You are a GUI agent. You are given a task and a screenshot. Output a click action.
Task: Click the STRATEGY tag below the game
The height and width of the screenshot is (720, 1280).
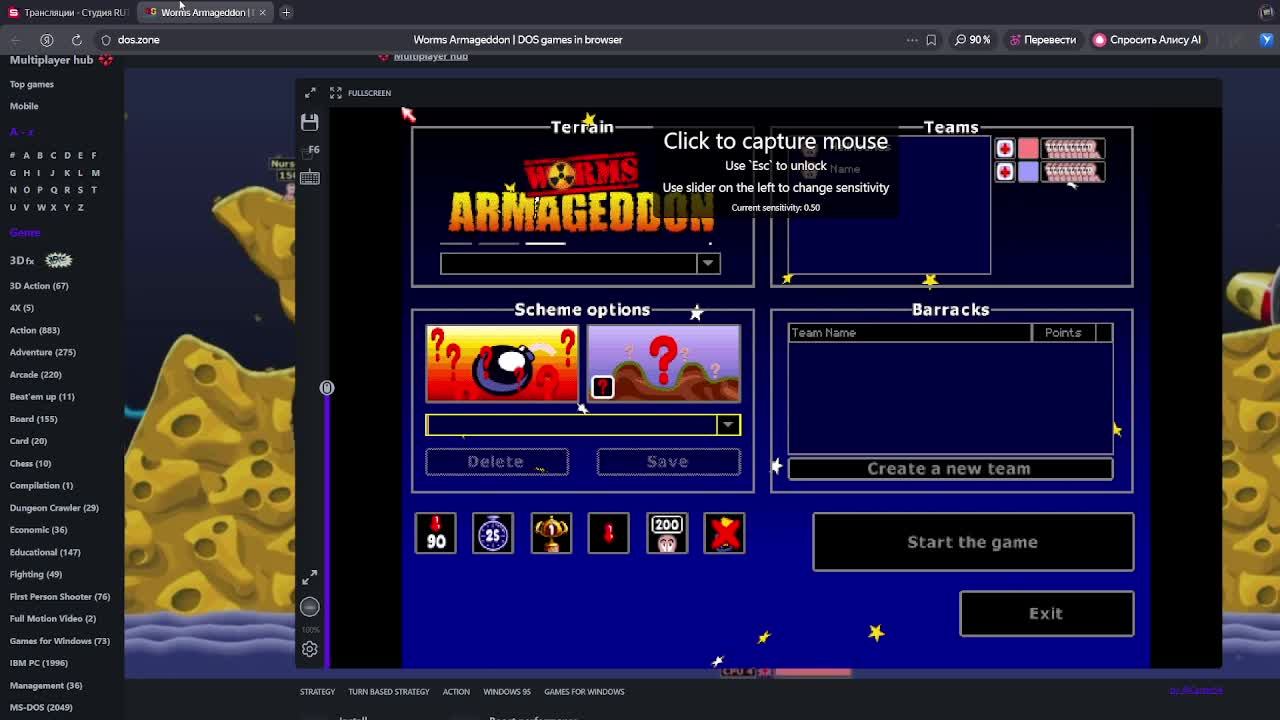coord(317,692)
